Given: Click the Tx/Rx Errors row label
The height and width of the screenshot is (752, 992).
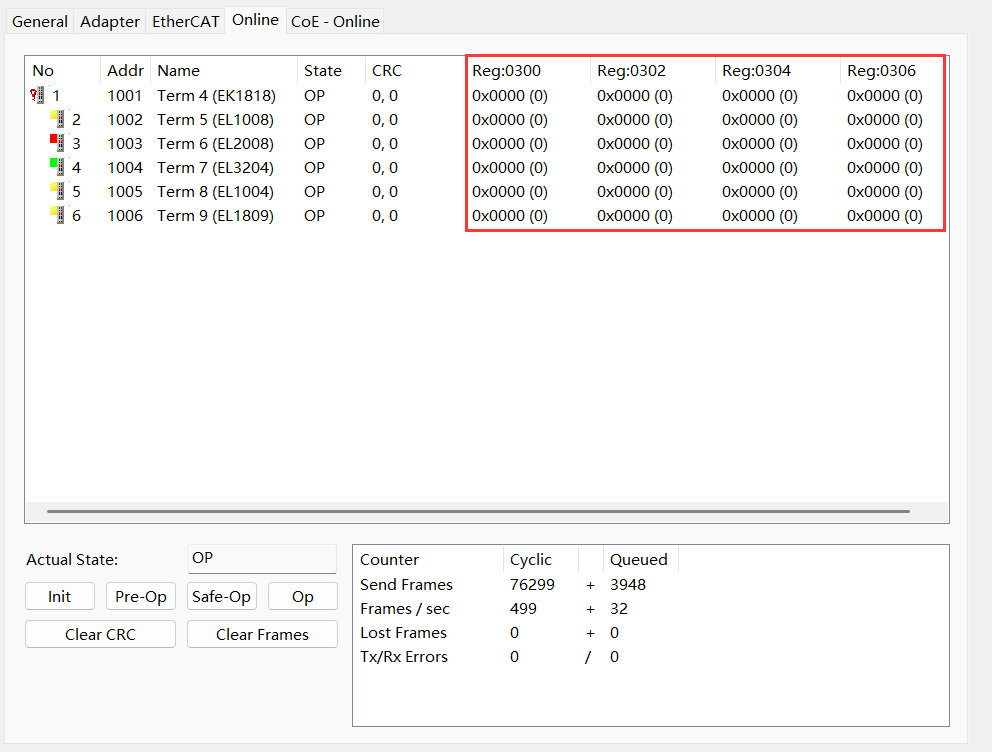Looking at the screenshot, I should tap(404, 656).
